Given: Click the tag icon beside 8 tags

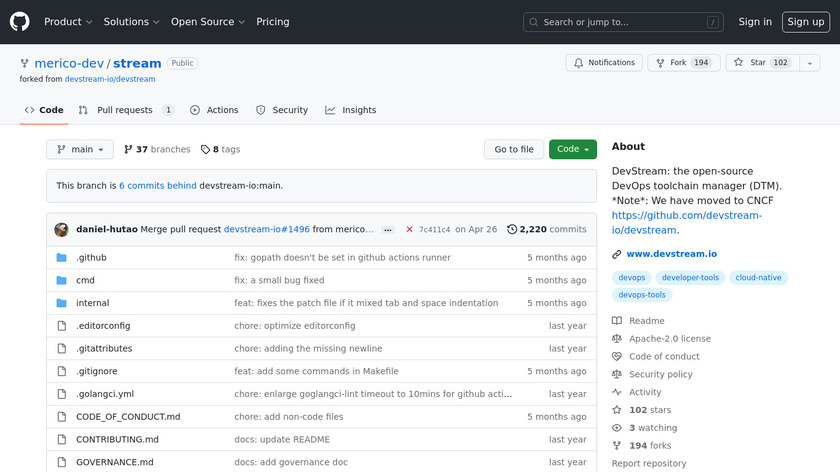Looking at the screenshot, I should tap(205, 149).
